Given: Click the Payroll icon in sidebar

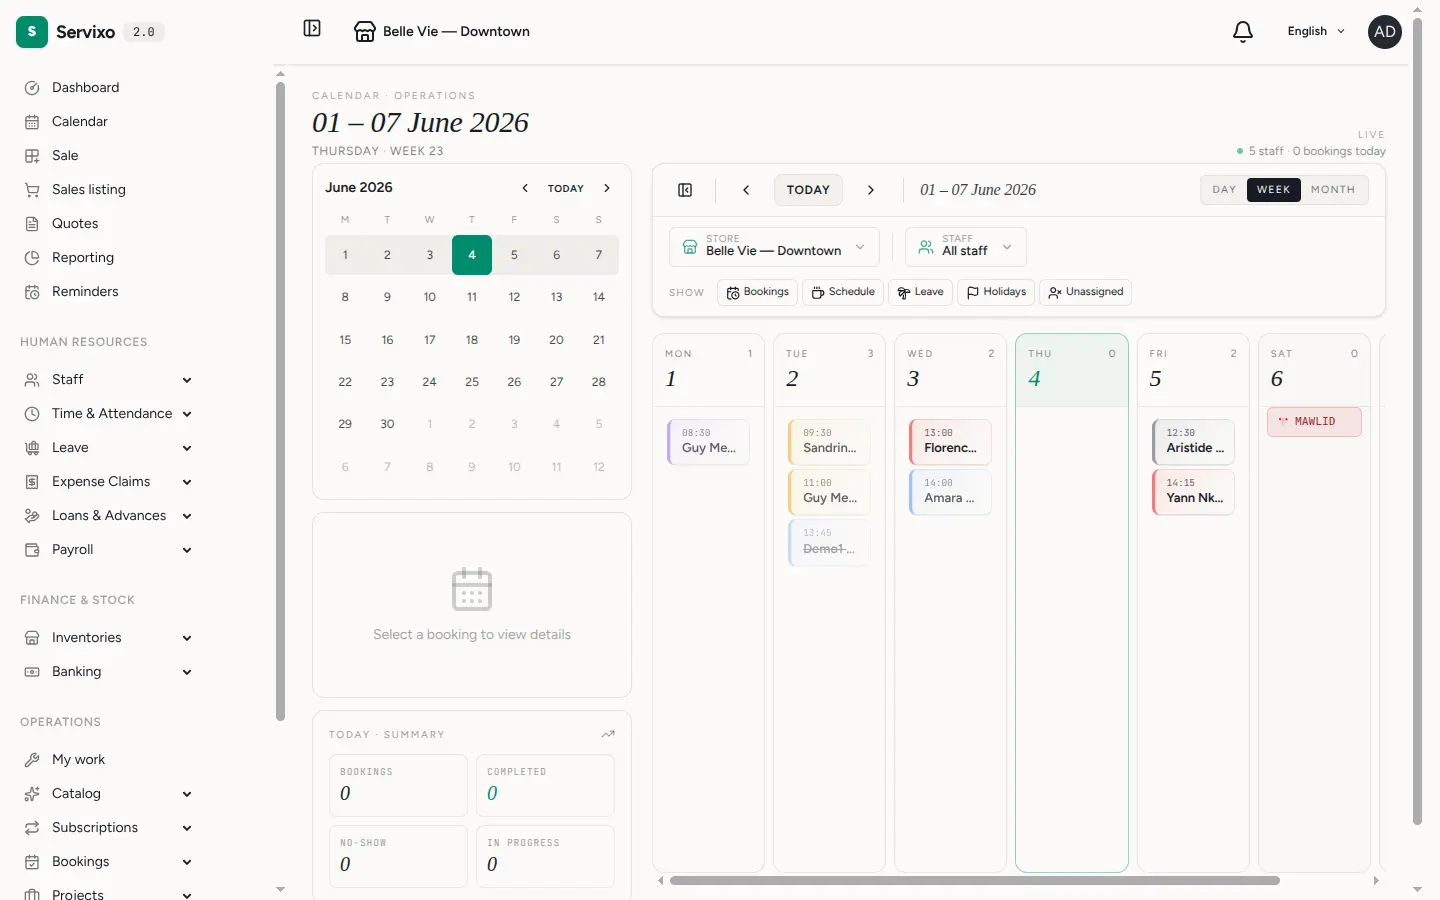Looking at the screenshot, I should (32, 550).
